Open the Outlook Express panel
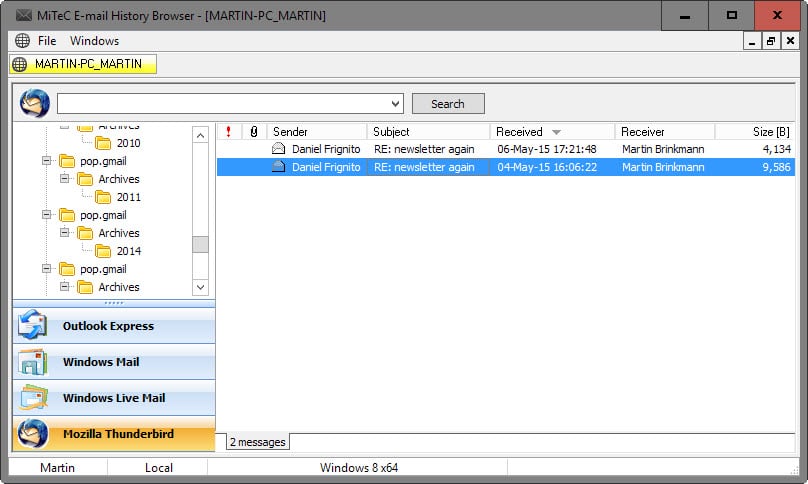 pos(114,326)
